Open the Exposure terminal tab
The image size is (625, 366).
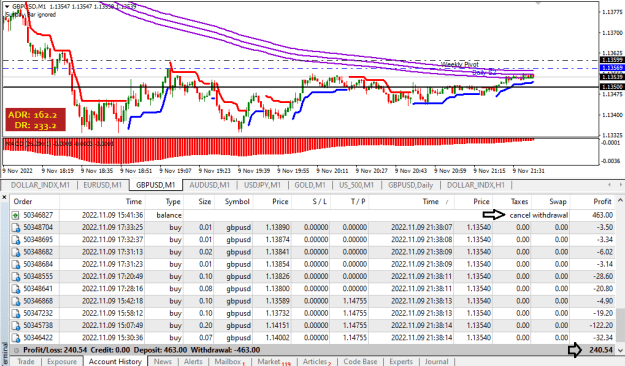pos(62,361)
